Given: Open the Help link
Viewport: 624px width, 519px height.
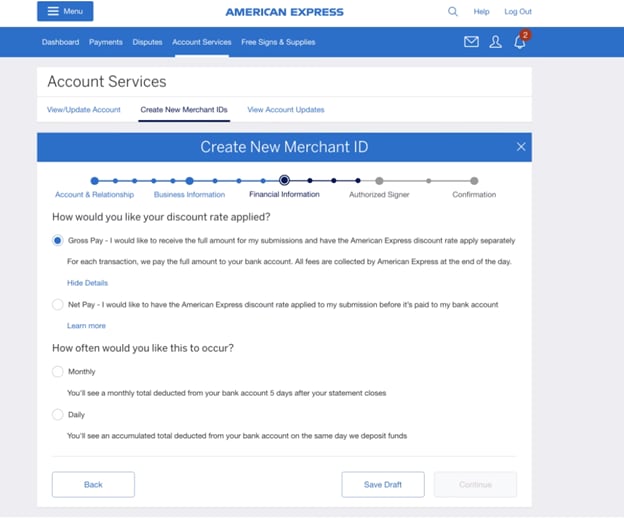Looking at the screenshot, I should click(481, 12).
